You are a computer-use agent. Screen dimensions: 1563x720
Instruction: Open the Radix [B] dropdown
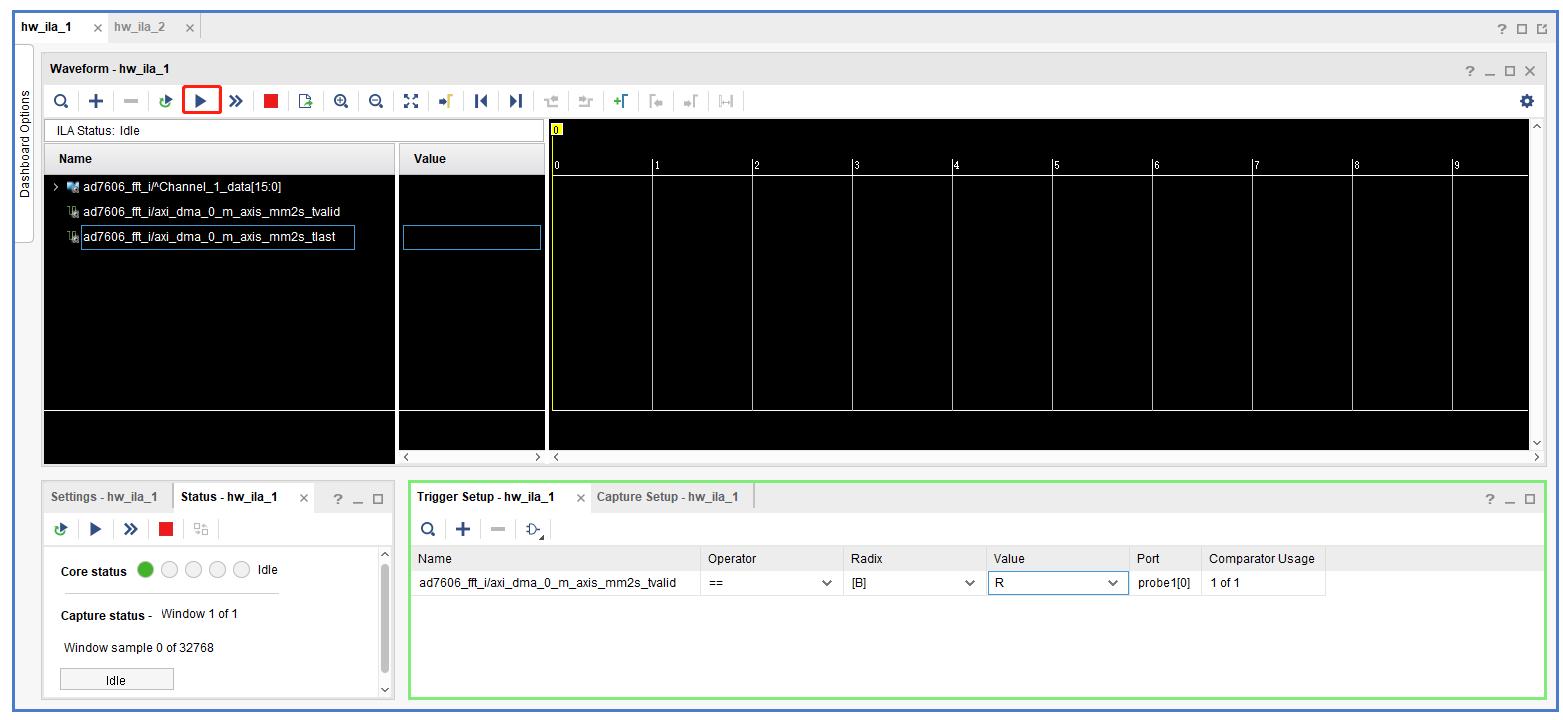pyautogui.click(x=969, y=583)
